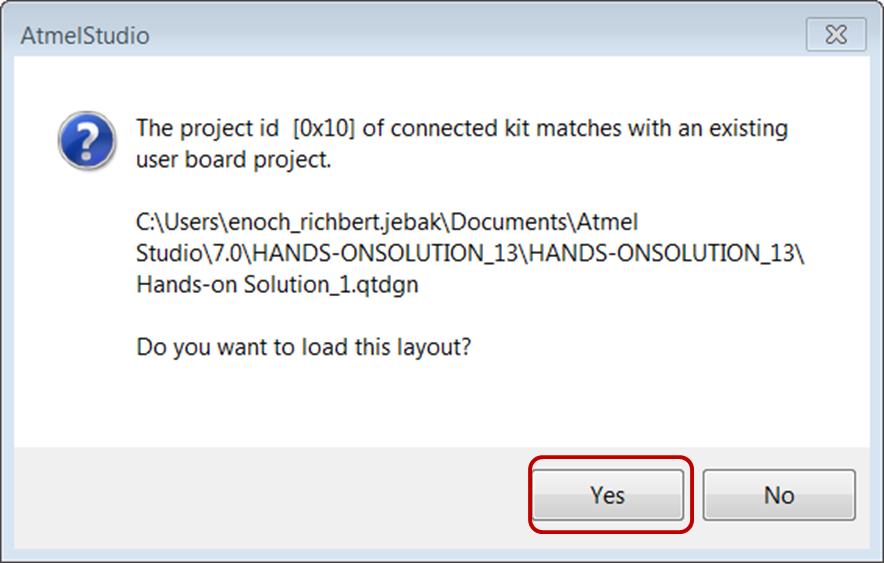Click the 'Do you want to load this layout?' question
This screenshot has width=884, height=563.
pyautogui.click(x=304, y=349)
